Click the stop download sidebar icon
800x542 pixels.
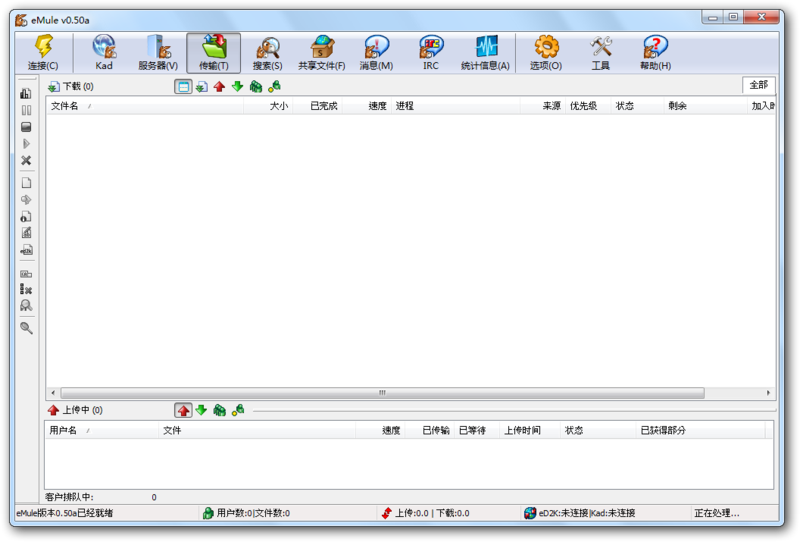click(26, 127)
